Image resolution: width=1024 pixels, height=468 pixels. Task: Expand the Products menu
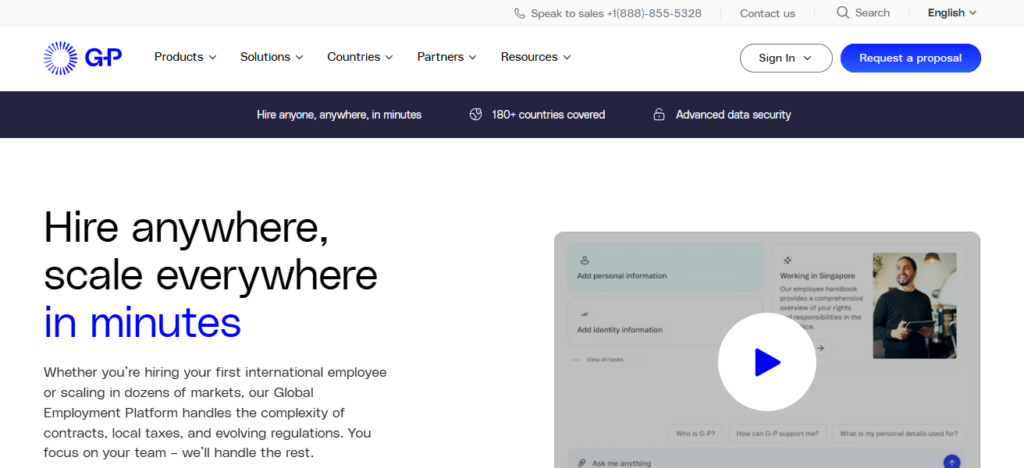point(185,57)
